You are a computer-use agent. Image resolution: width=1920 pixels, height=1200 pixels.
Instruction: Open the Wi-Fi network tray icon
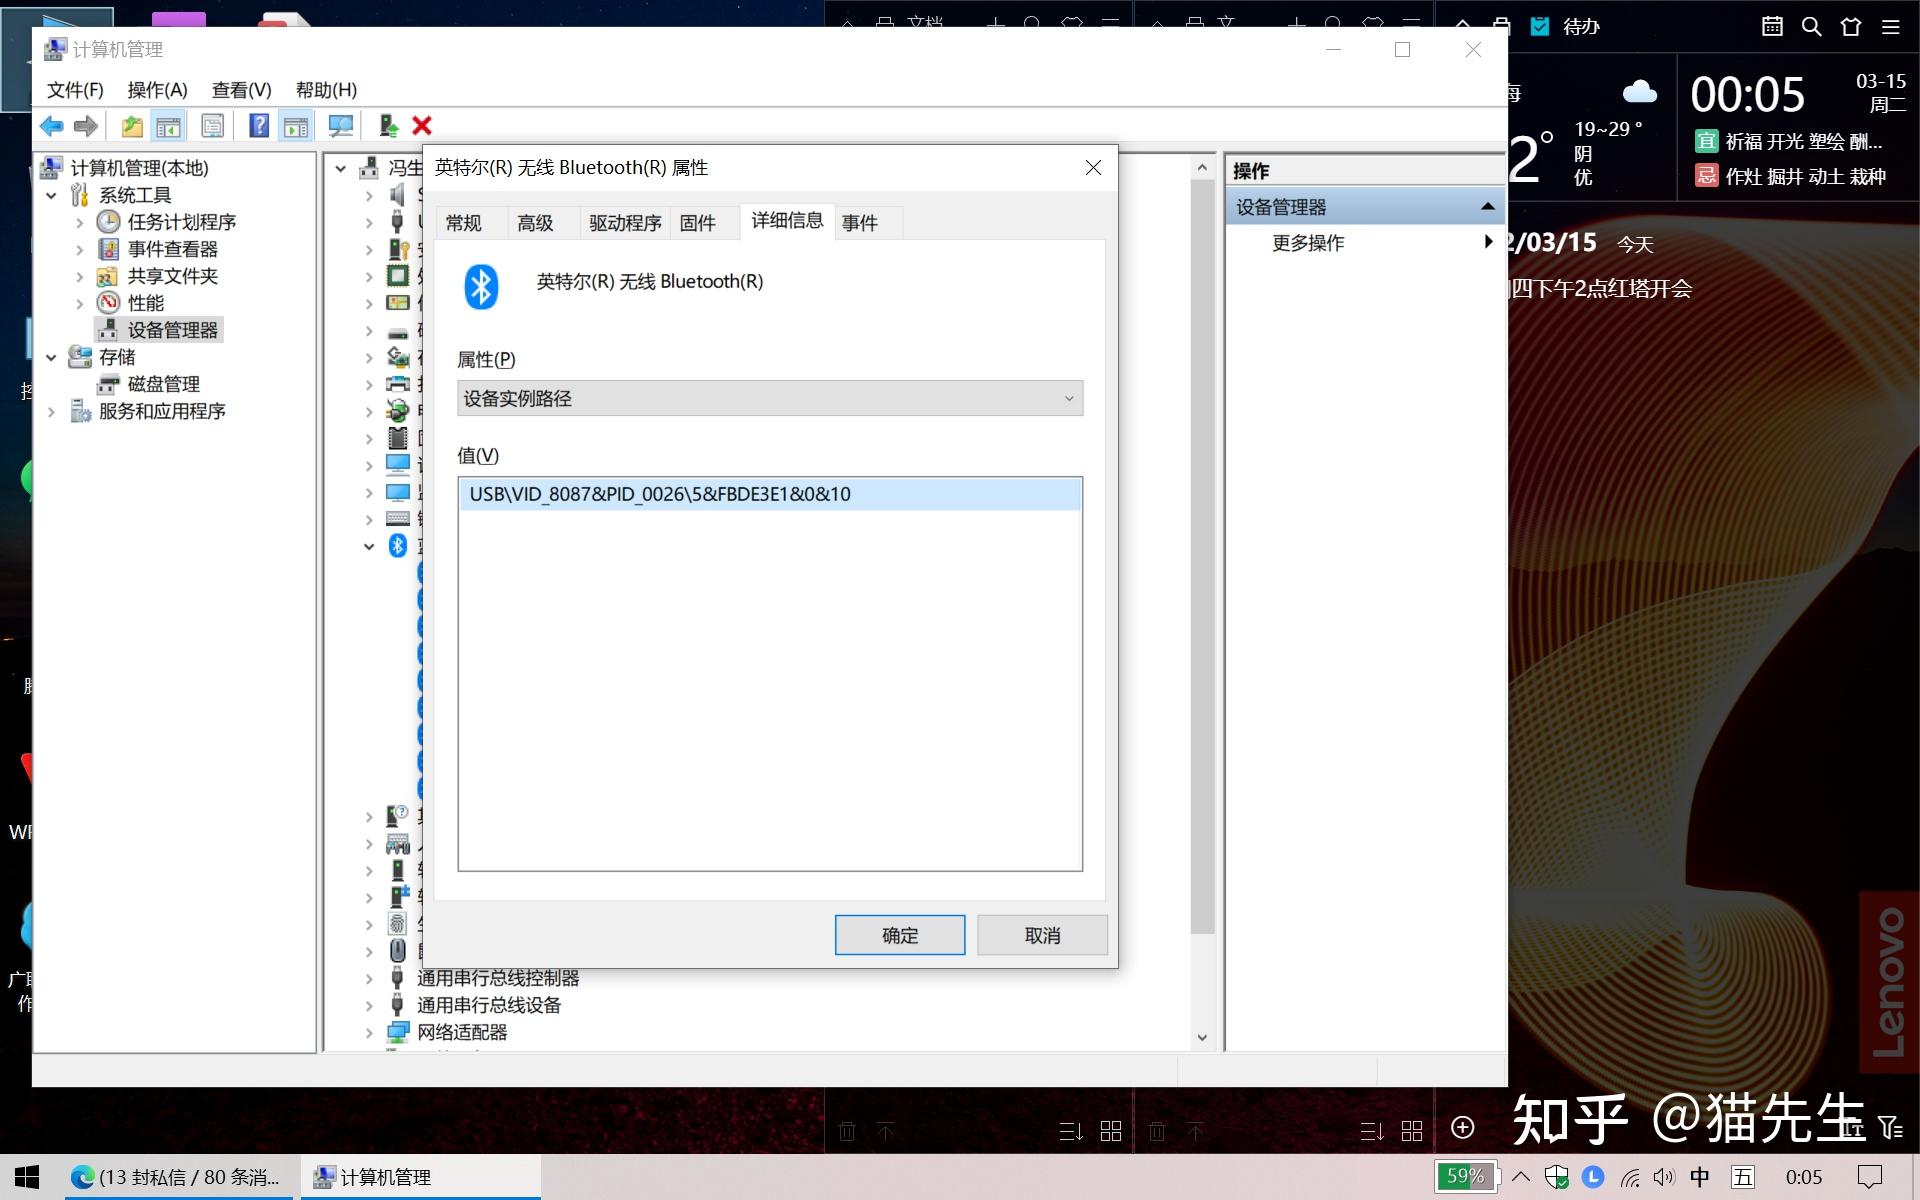pos(1630,1178)
